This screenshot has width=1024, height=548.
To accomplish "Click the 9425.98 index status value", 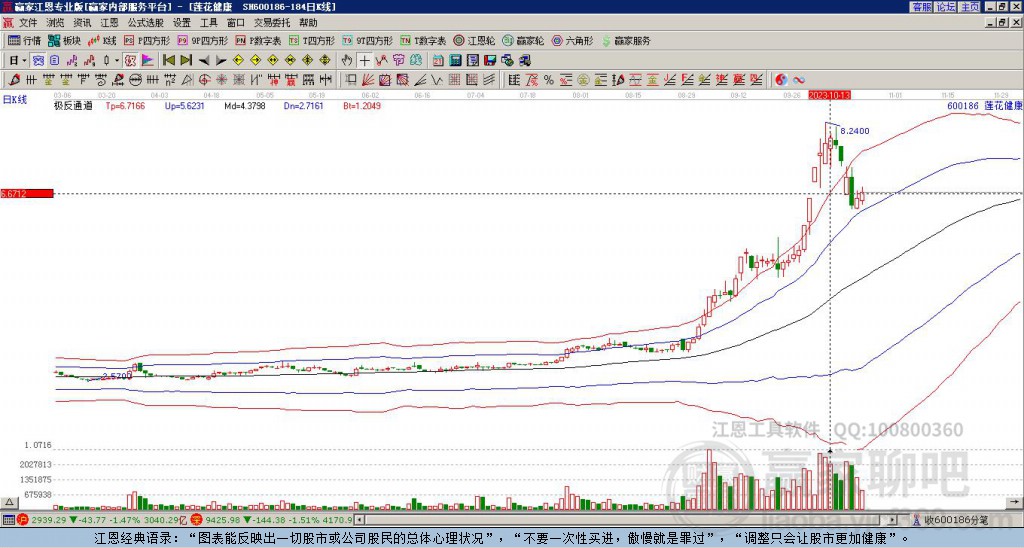I will (x=224, y=520).
